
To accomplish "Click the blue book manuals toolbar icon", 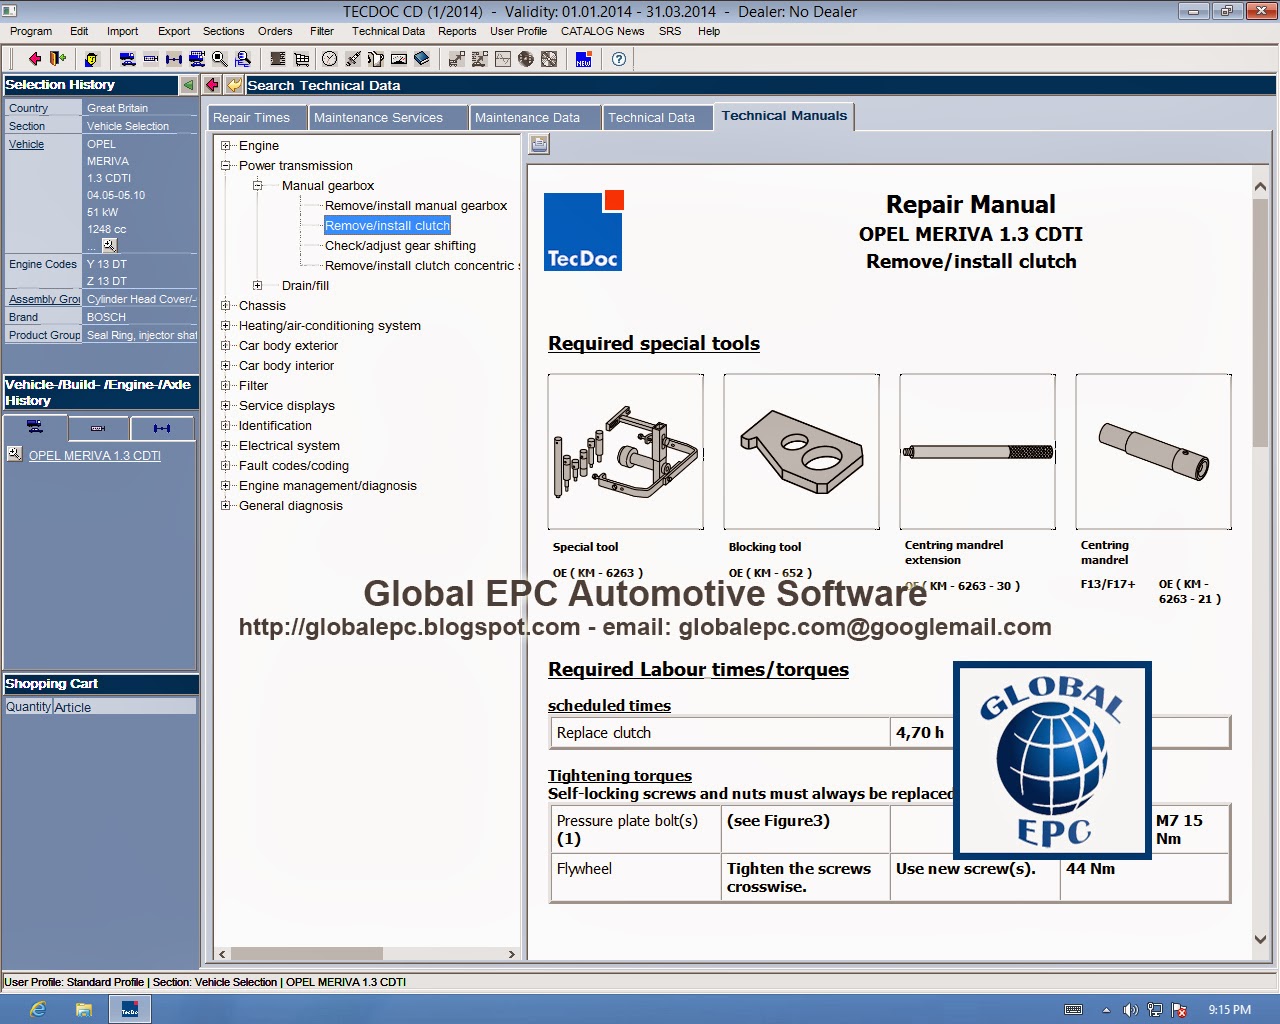I will tap(422, 59).
